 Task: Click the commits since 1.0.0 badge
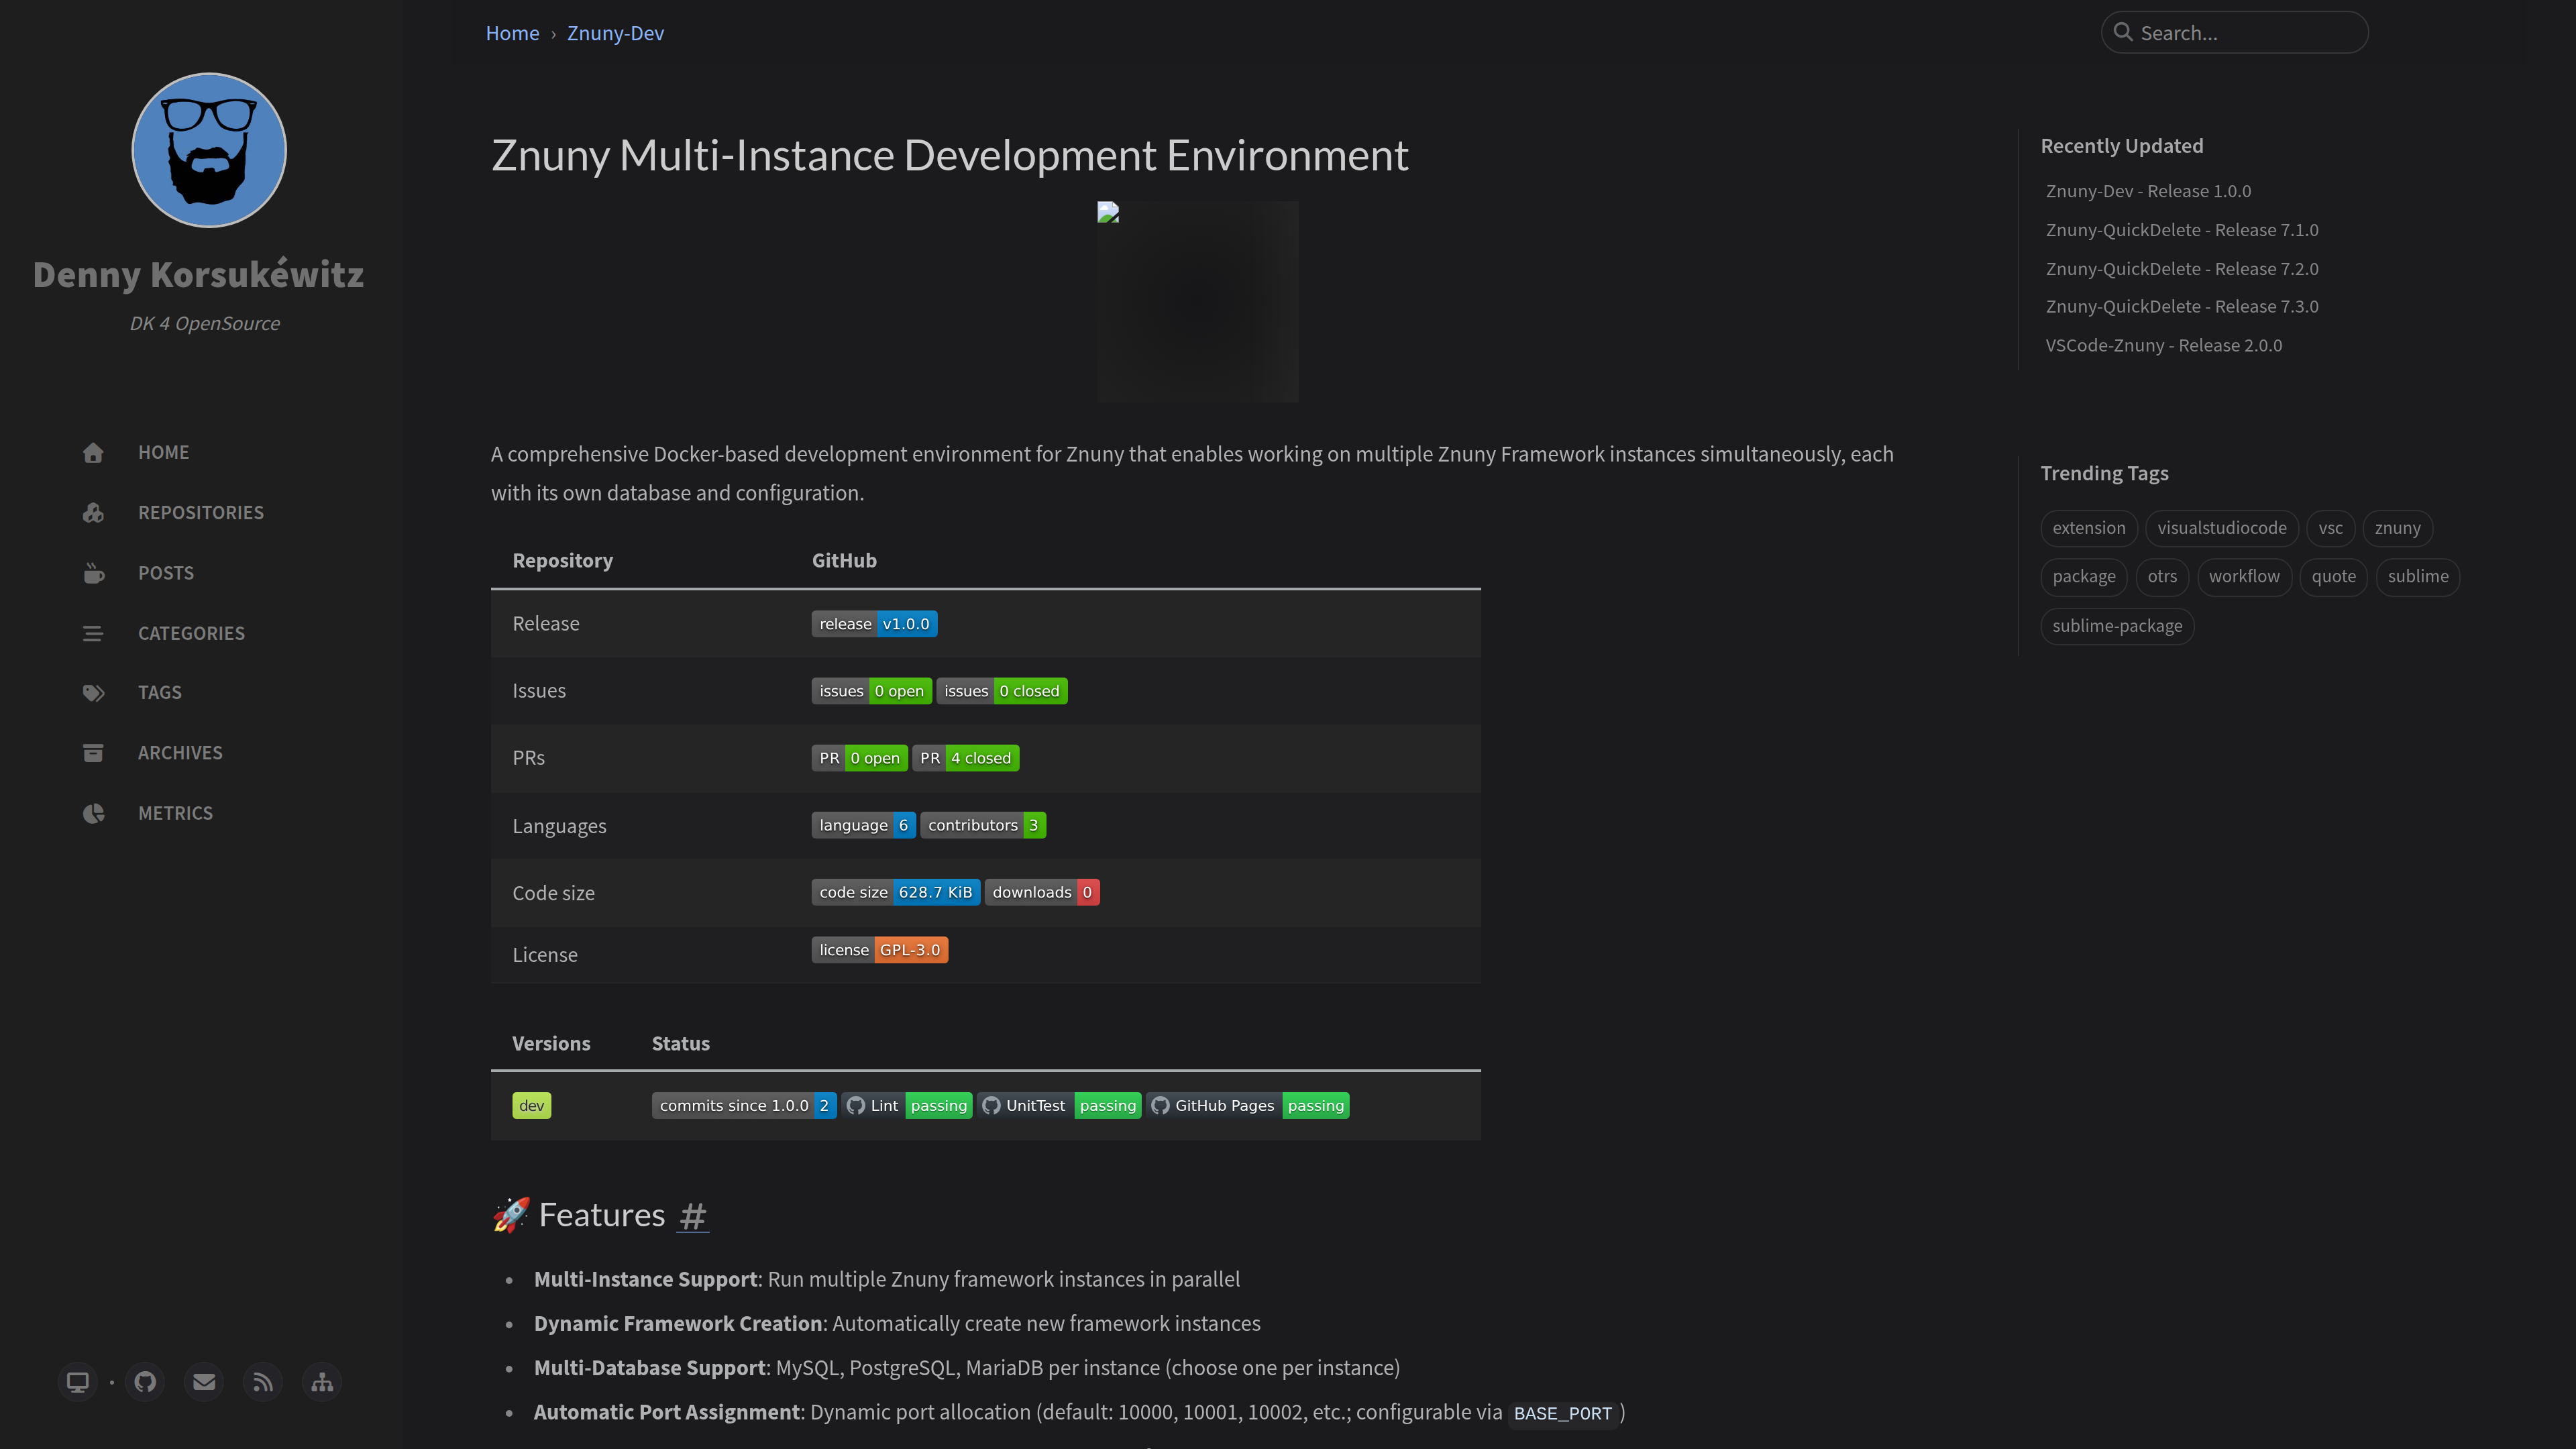click(x=744, y=1105)
